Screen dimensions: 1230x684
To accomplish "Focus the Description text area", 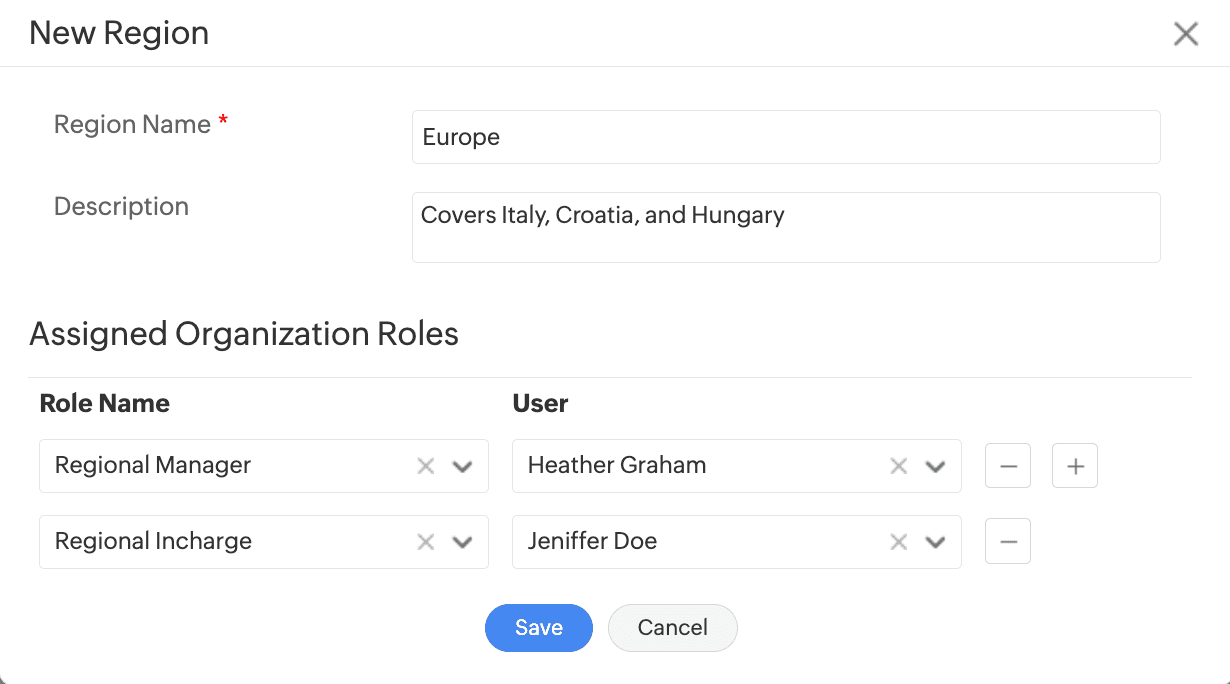I will point(785,227).
